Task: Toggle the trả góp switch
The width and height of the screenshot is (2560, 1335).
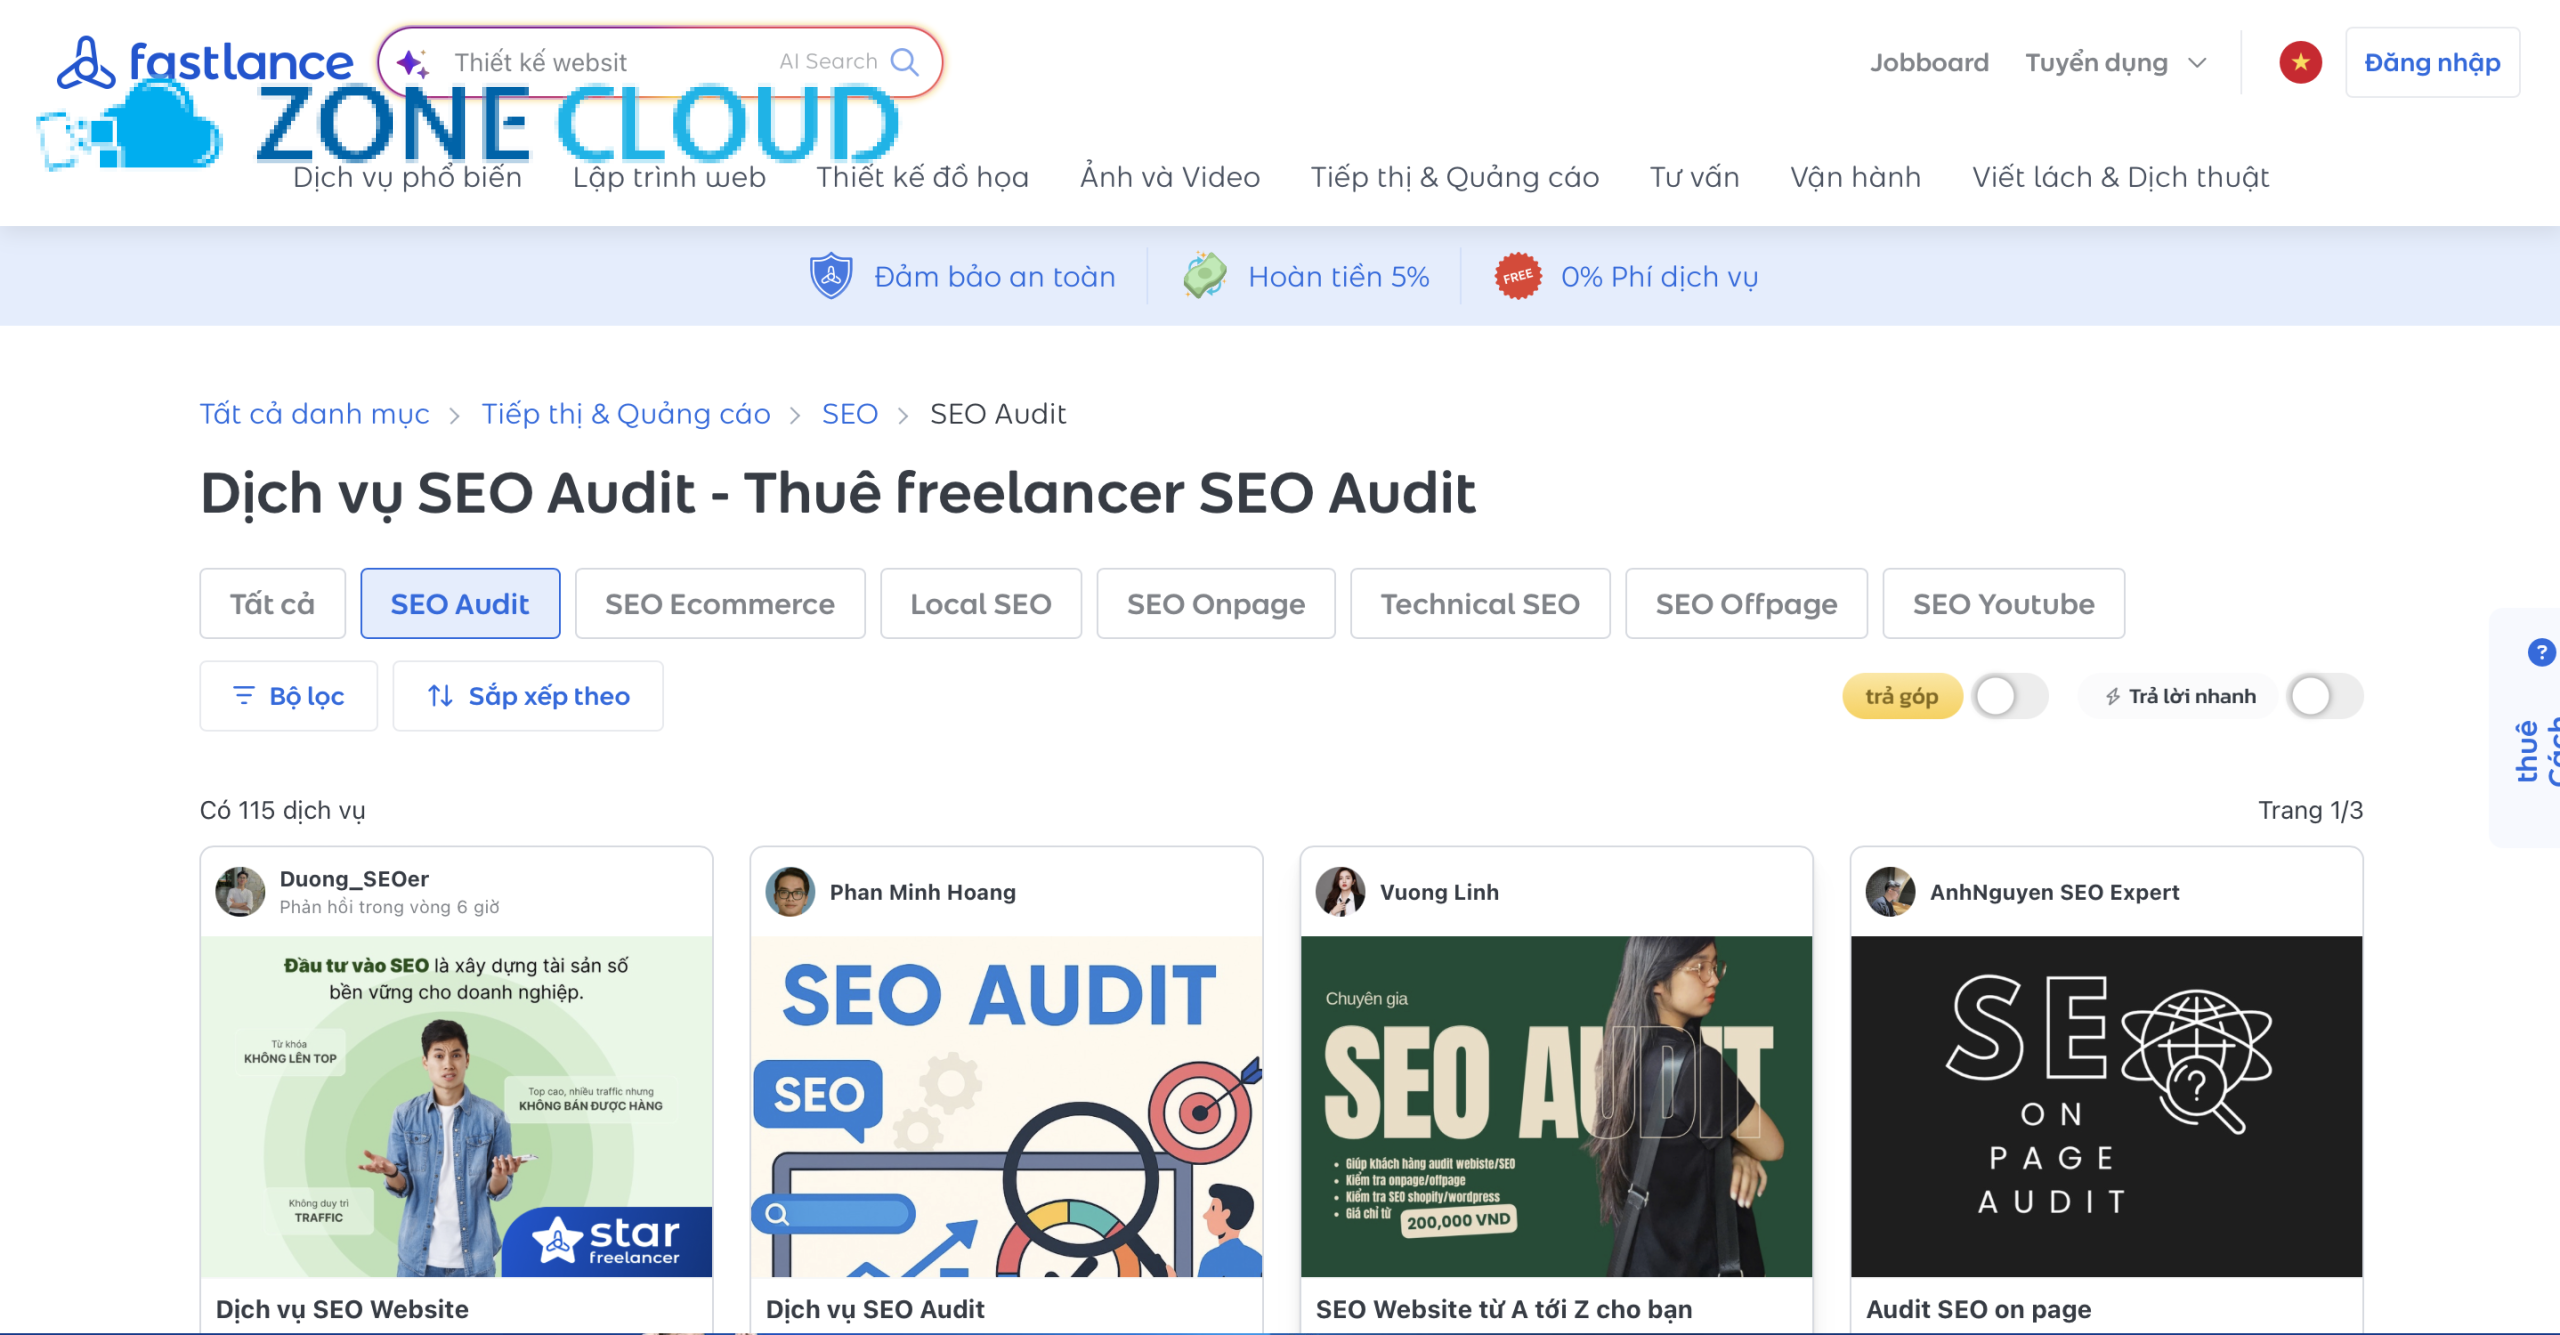Action: (x=2009, y=696)
